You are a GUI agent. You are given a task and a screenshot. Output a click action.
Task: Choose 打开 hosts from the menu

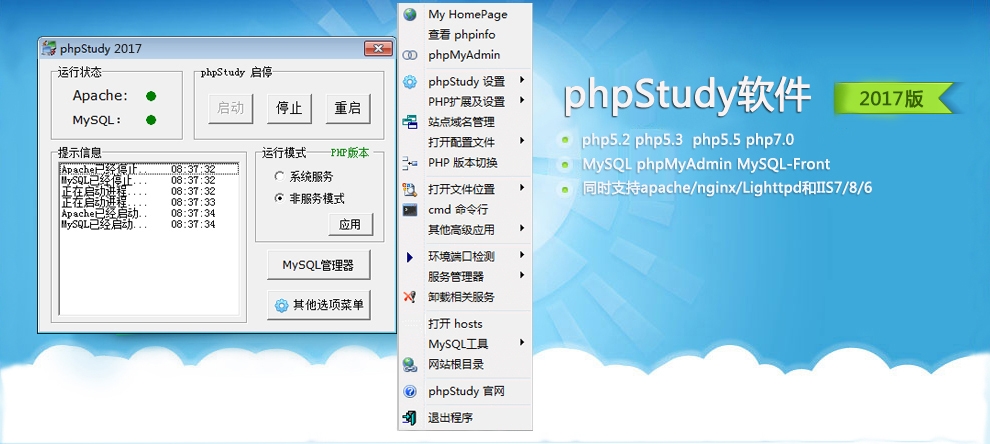click(x=455, y=324)
